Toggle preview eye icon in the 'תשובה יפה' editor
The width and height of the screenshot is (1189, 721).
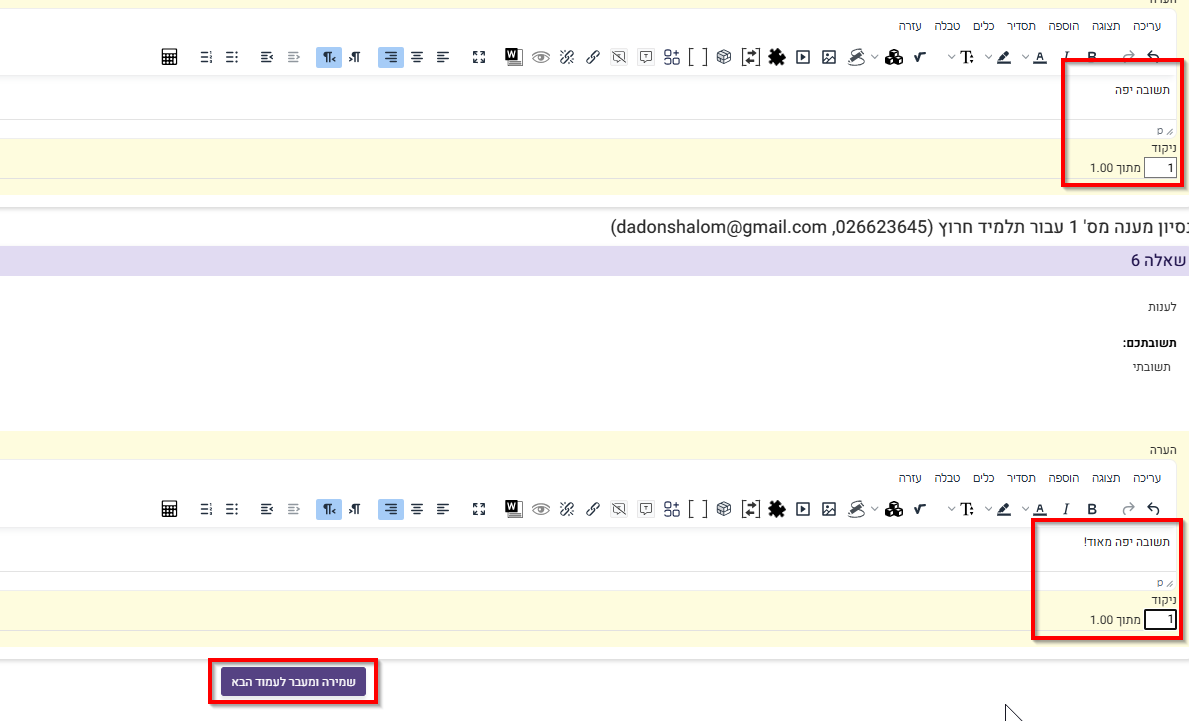[541, 57]
